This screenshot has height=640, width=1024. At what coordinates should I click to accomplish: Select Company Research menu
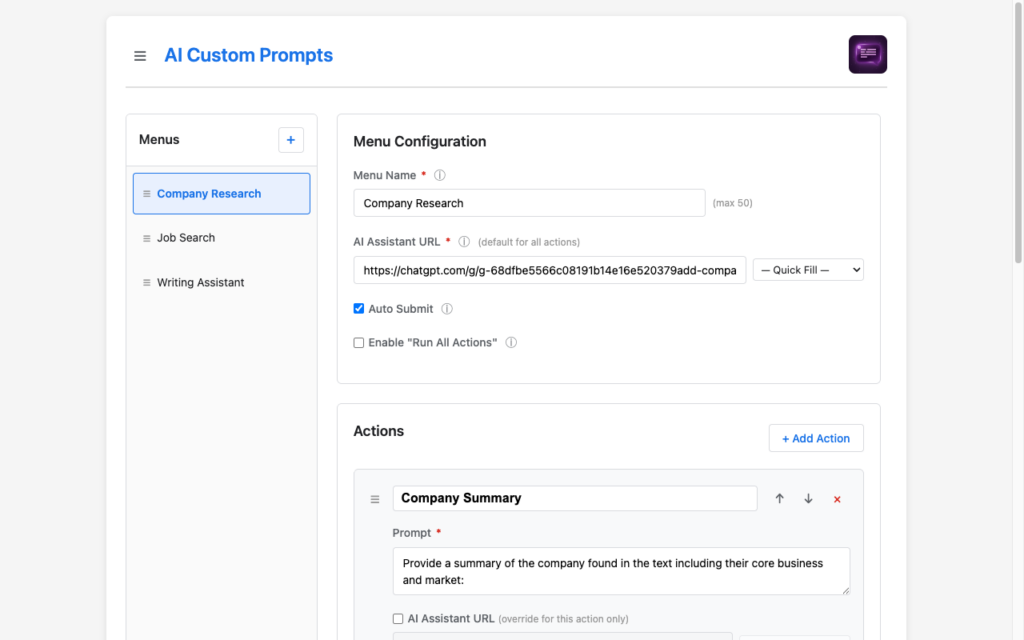click(221, 193)
